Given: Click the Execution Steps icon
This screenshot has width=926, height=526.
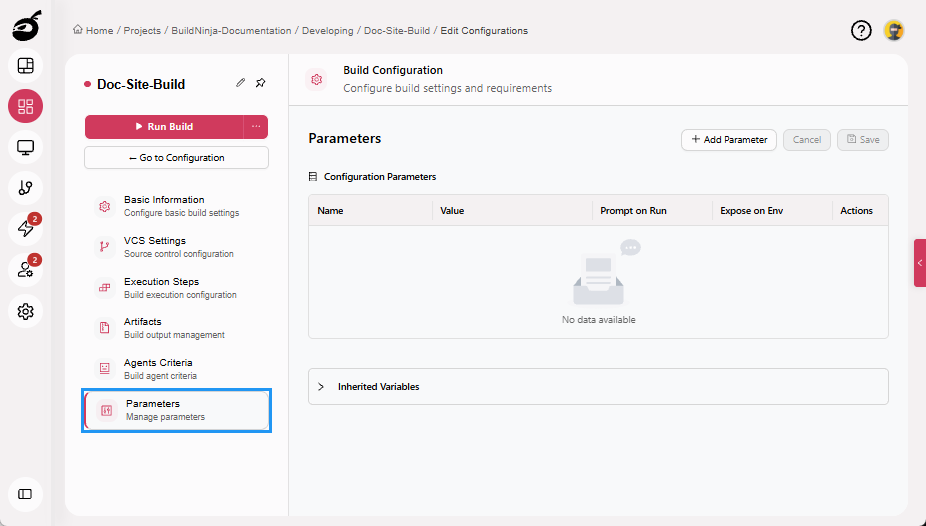Looking at the screenshot, I should 105,287.
